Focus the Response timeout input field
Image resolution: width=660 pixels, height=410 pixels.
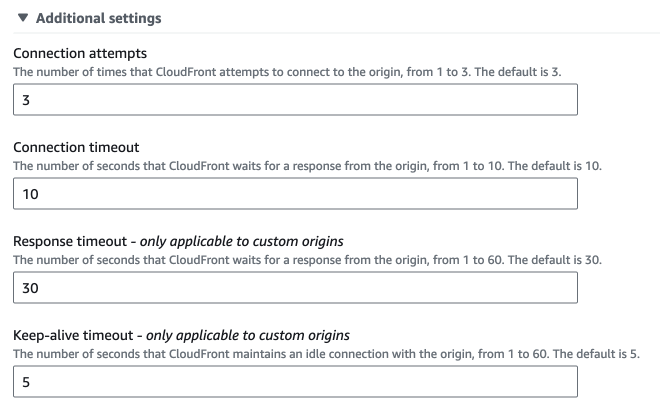pyautogui.click(x=296, y=287)
